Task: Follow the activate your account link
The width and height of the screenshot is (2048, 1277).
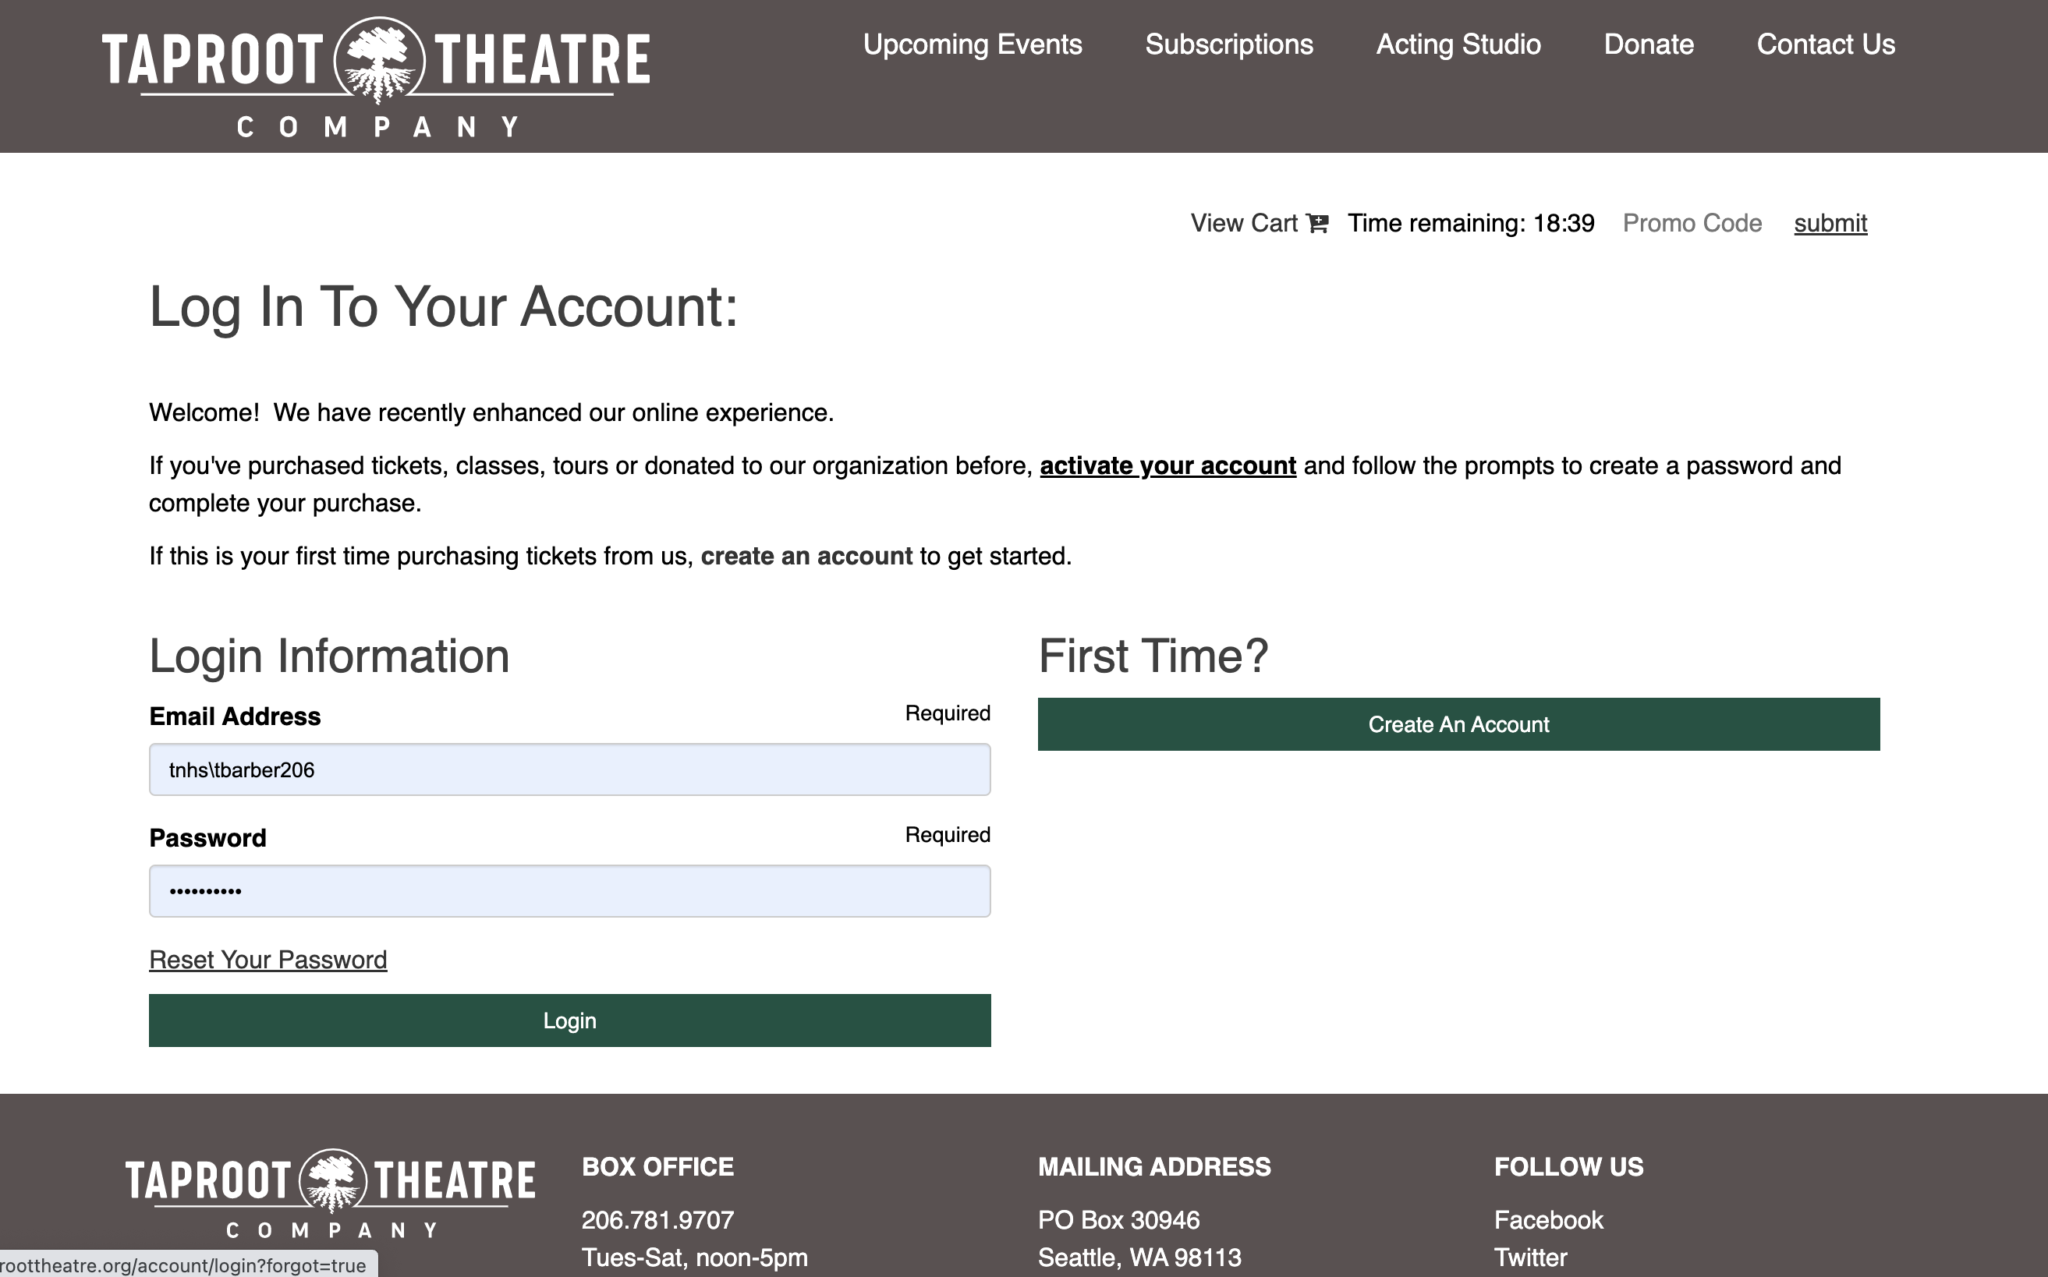Action: tap(1167, 466)
